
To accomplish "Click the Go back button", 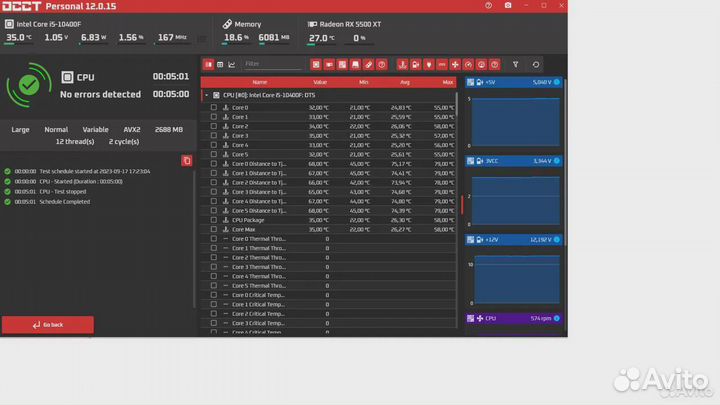I will point(48,325).
